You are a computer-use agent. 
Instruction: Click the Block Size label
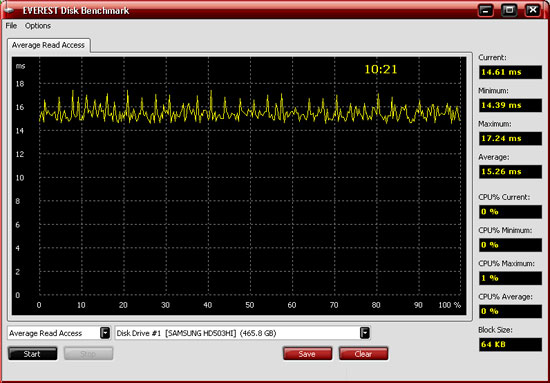495,330
